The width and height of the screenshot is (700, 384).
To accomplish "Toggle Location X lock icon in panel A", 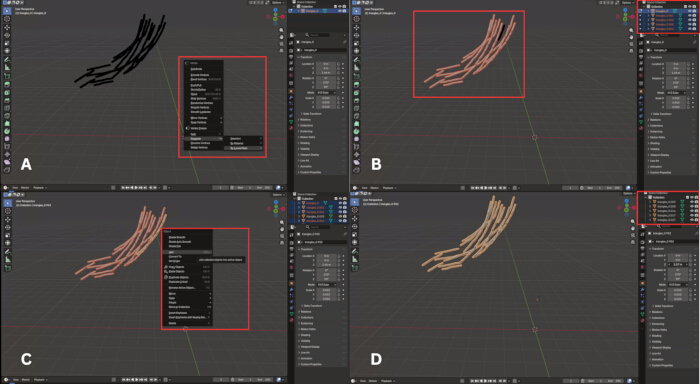I will [338, 64].
